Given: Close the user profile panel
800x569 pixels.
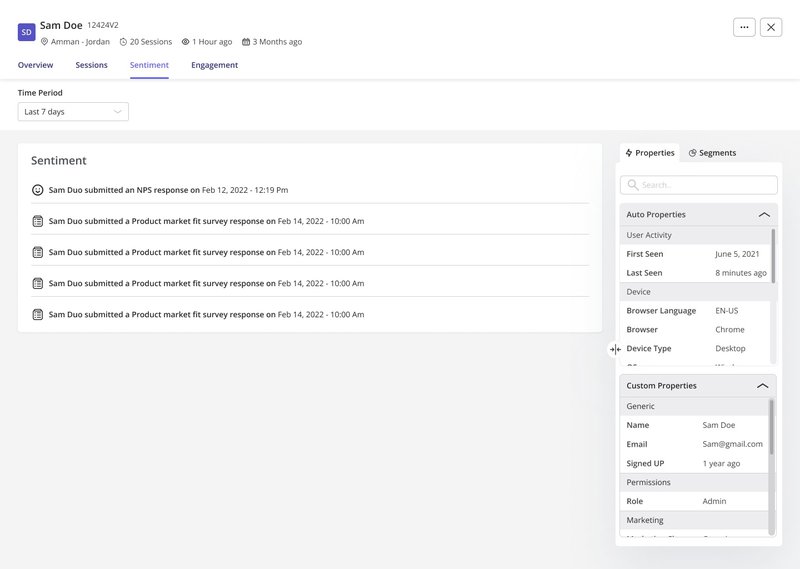Looking at the screenshot, I should pyautogui.click(x=771, y=27).
